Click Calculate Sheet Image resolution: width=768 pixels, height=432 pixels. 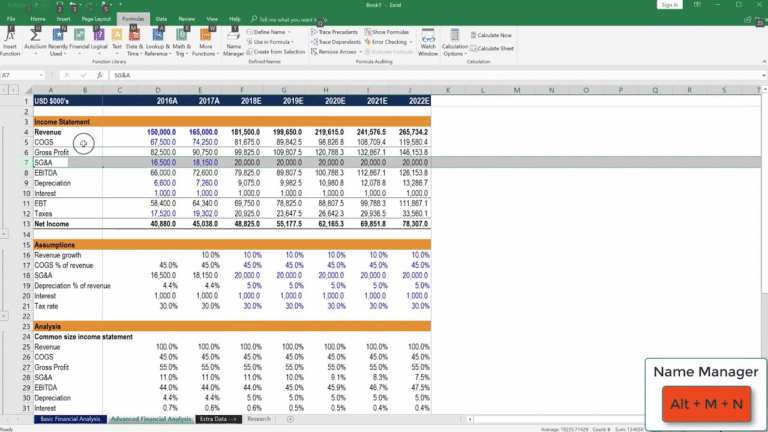point(494,47)
